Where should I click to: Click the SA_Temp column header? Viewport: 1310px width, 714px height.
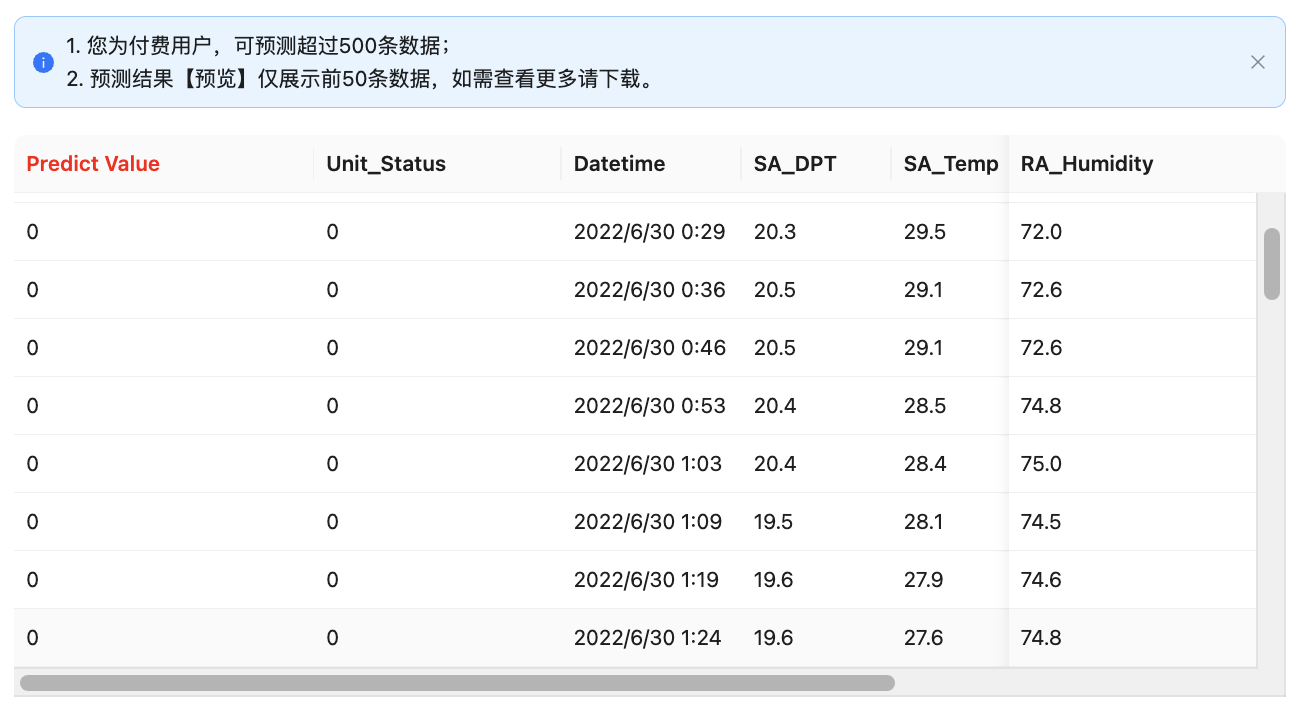click(950, 164)
